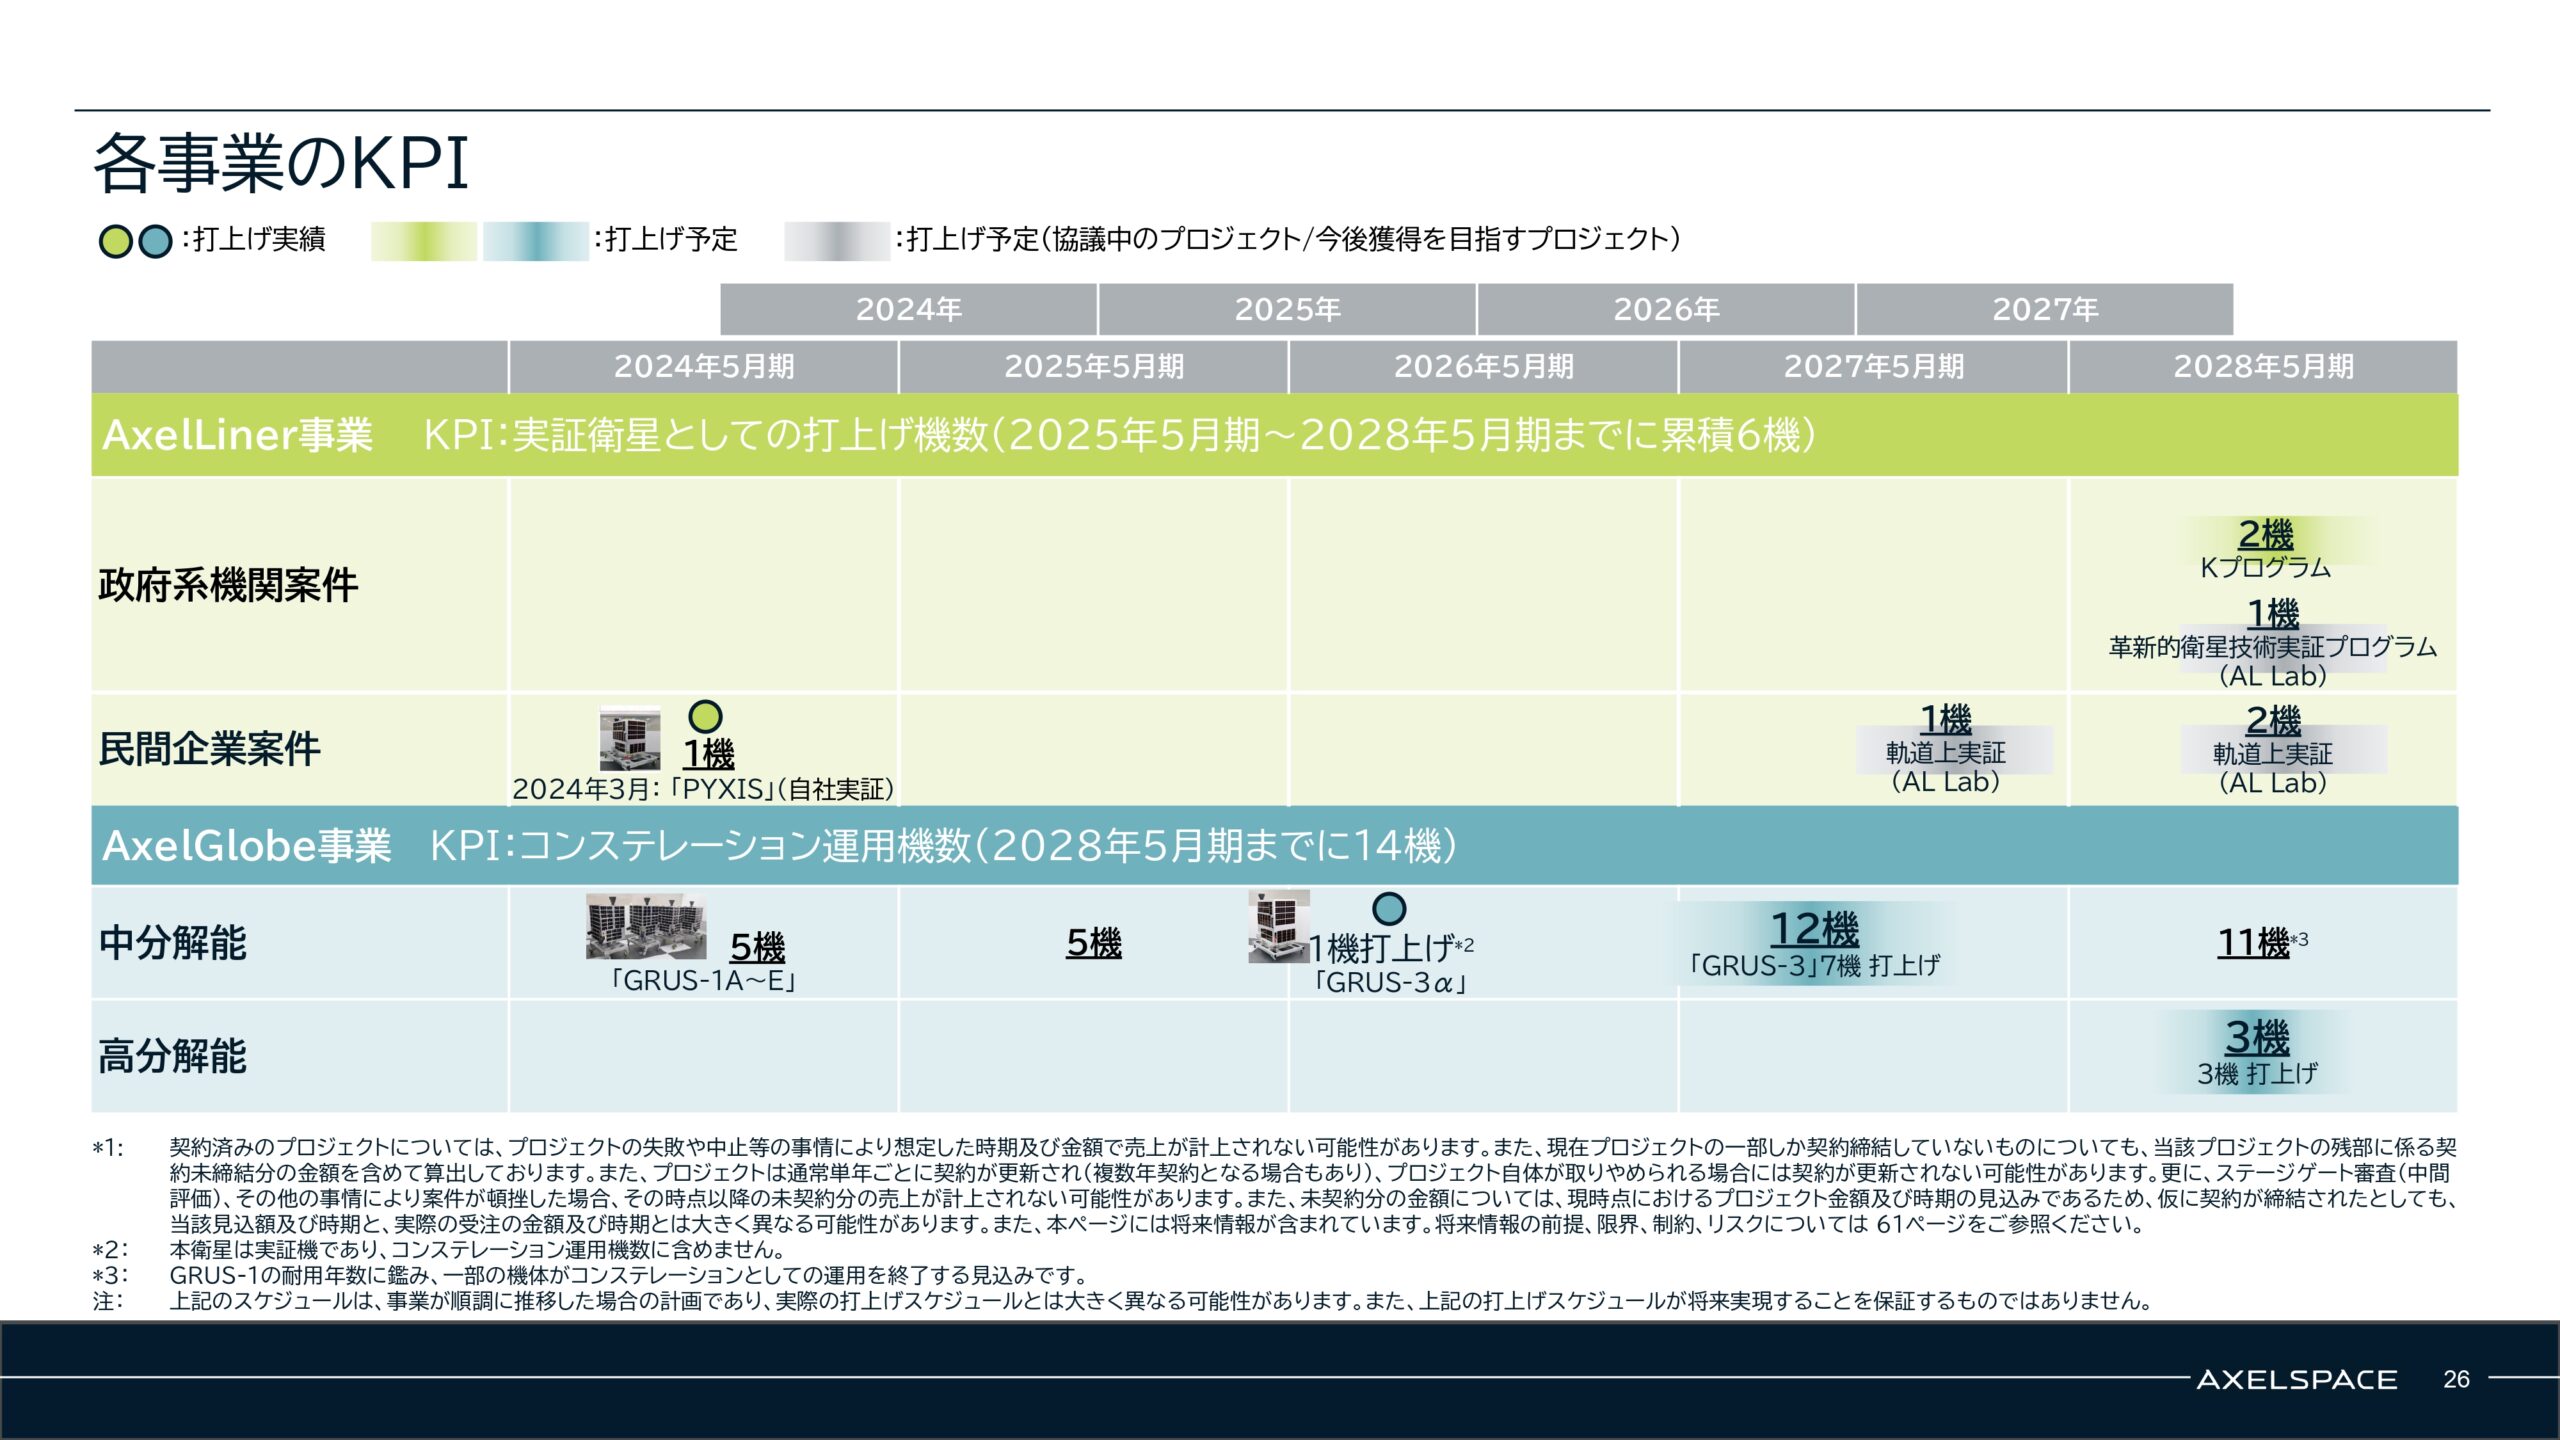Click the page number 26
Image resolution: width=2560 pixels, height=1440 pixels.
coord(2456,1380)
